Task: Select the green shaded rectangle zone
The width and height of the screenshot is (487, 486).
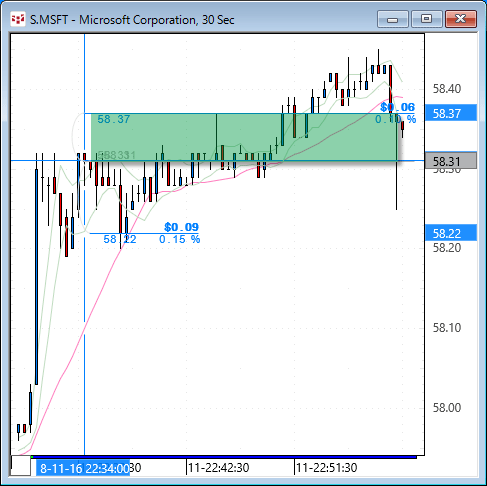Action: pyautogui.click(x=244, y=137)
